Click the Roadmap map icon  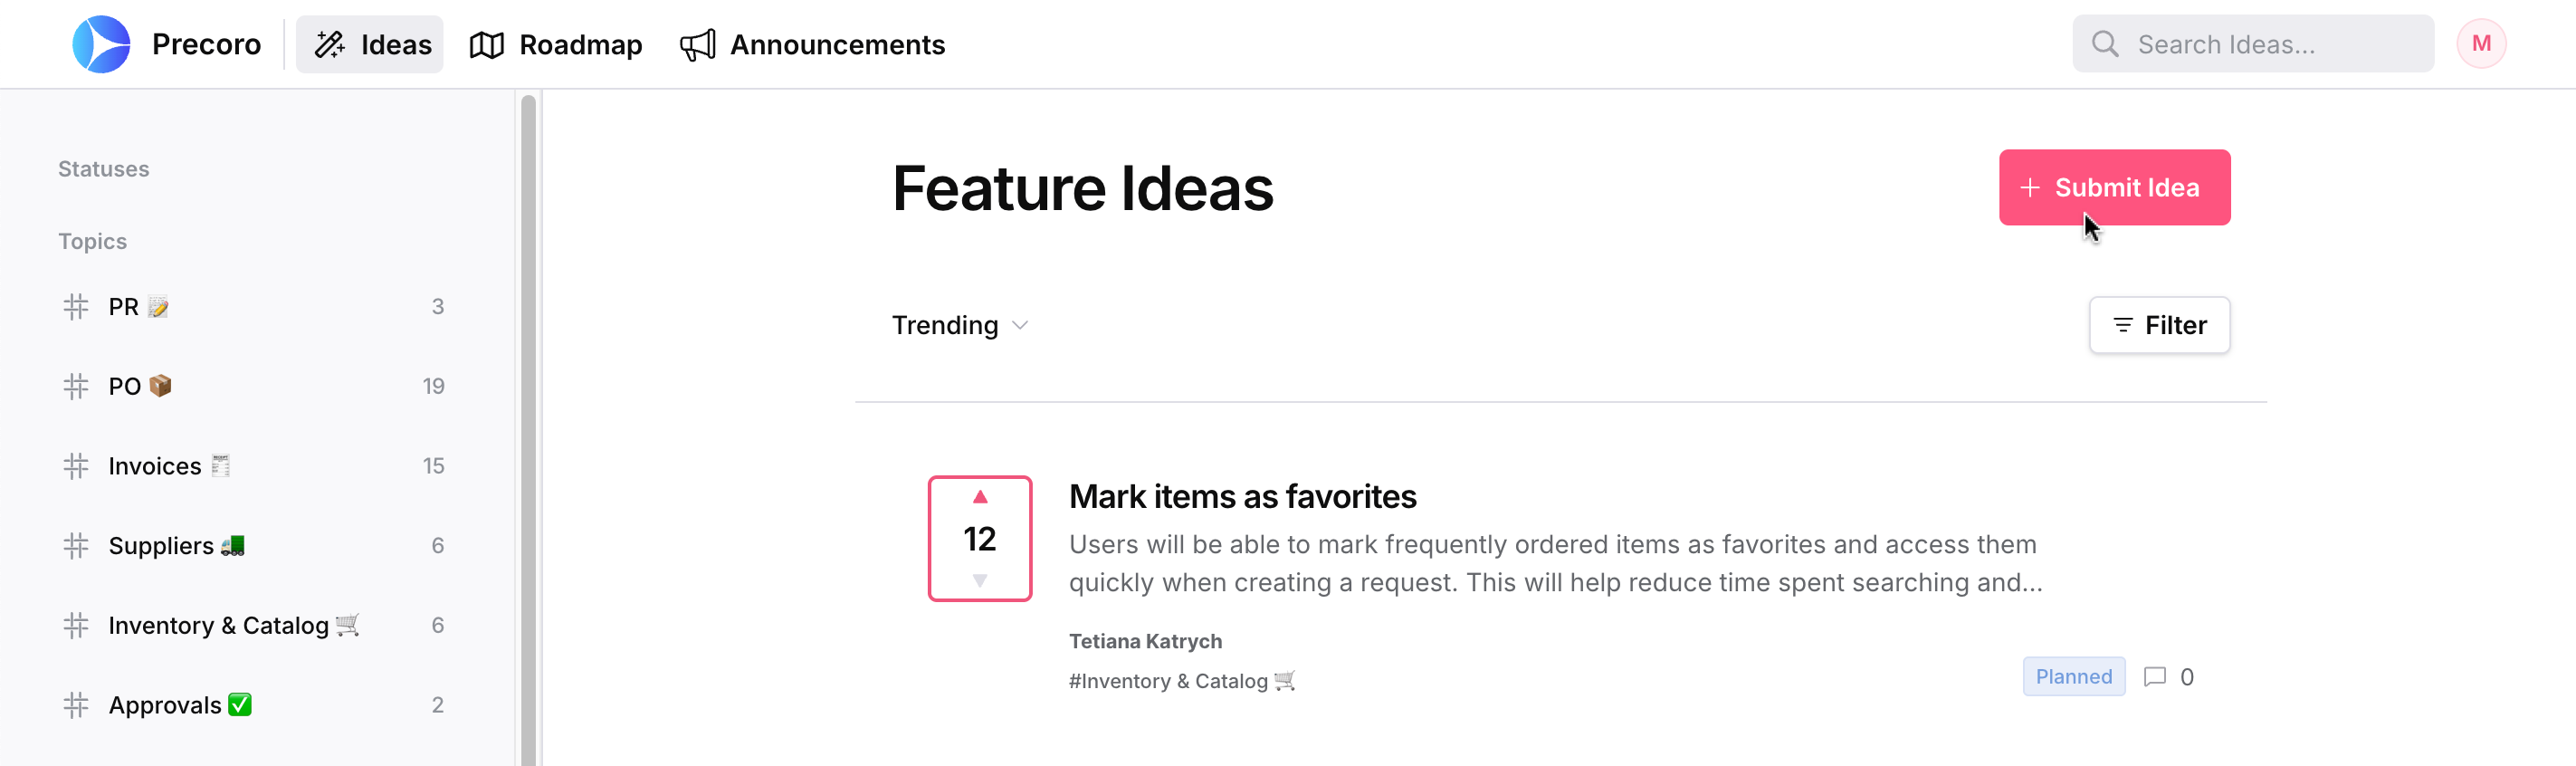click(486, 45)
